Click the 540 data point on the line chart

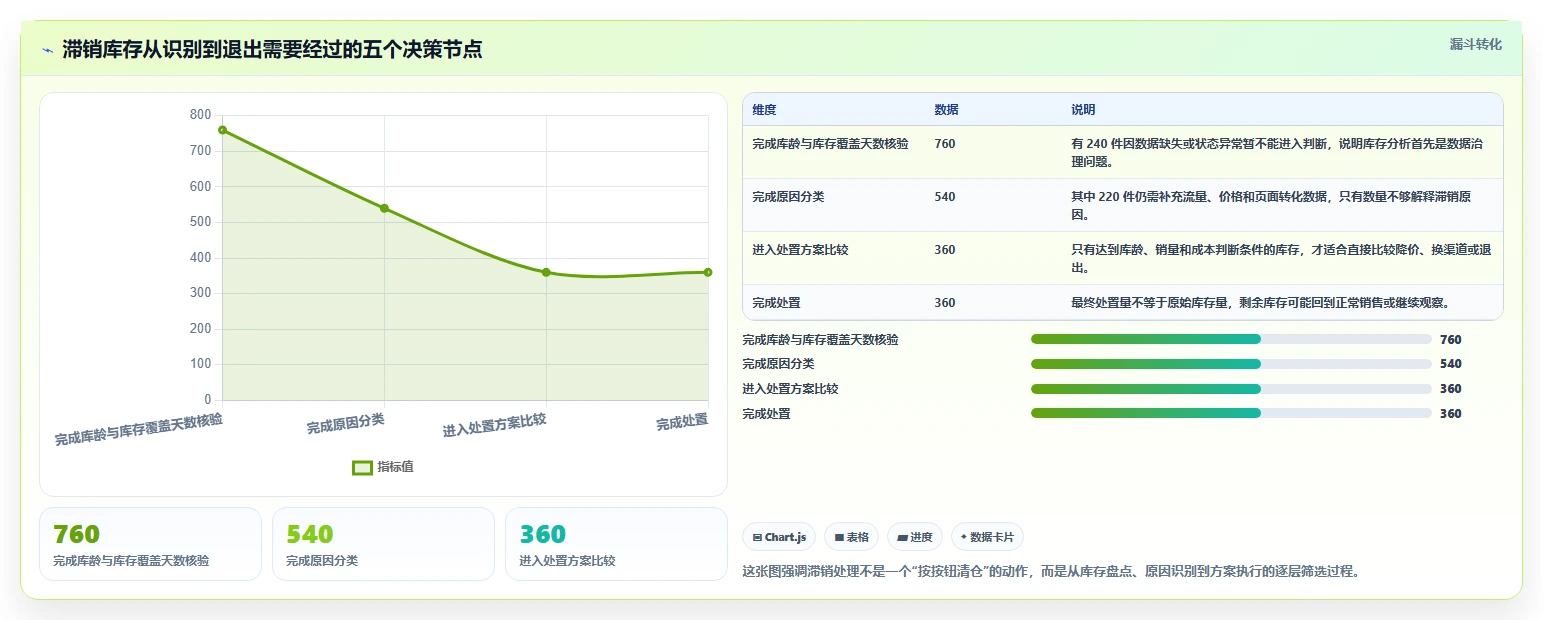pyautogui.click(x=384, y=208)
